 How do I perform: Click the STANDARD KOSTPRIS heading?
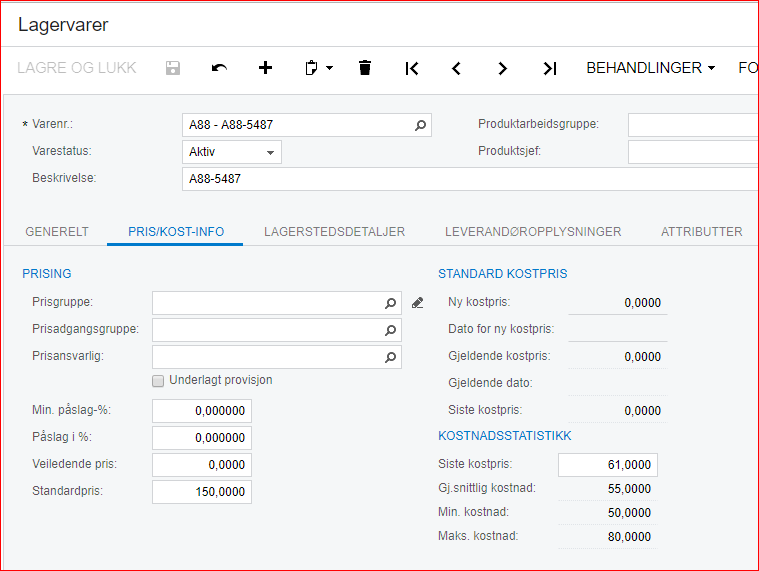point(502,274)
